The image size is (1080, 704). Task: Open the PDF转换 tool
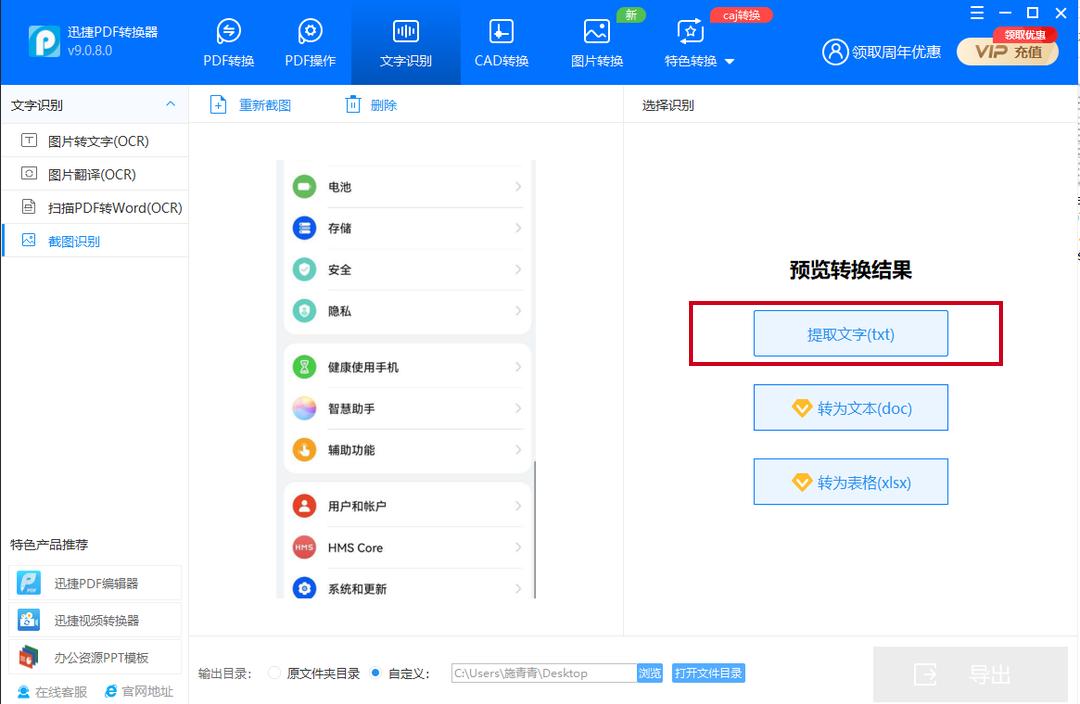228,42
